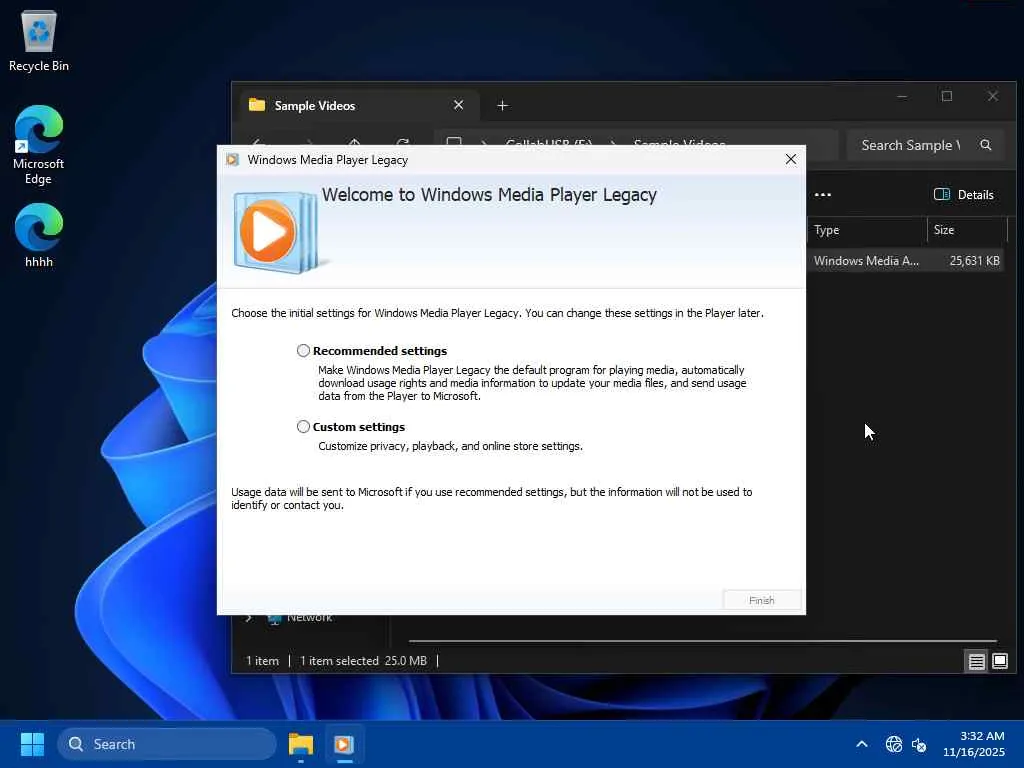Click the Media Player taskbar icon
This screenshot has height=768, width=1024.
(x=344, y=744)
